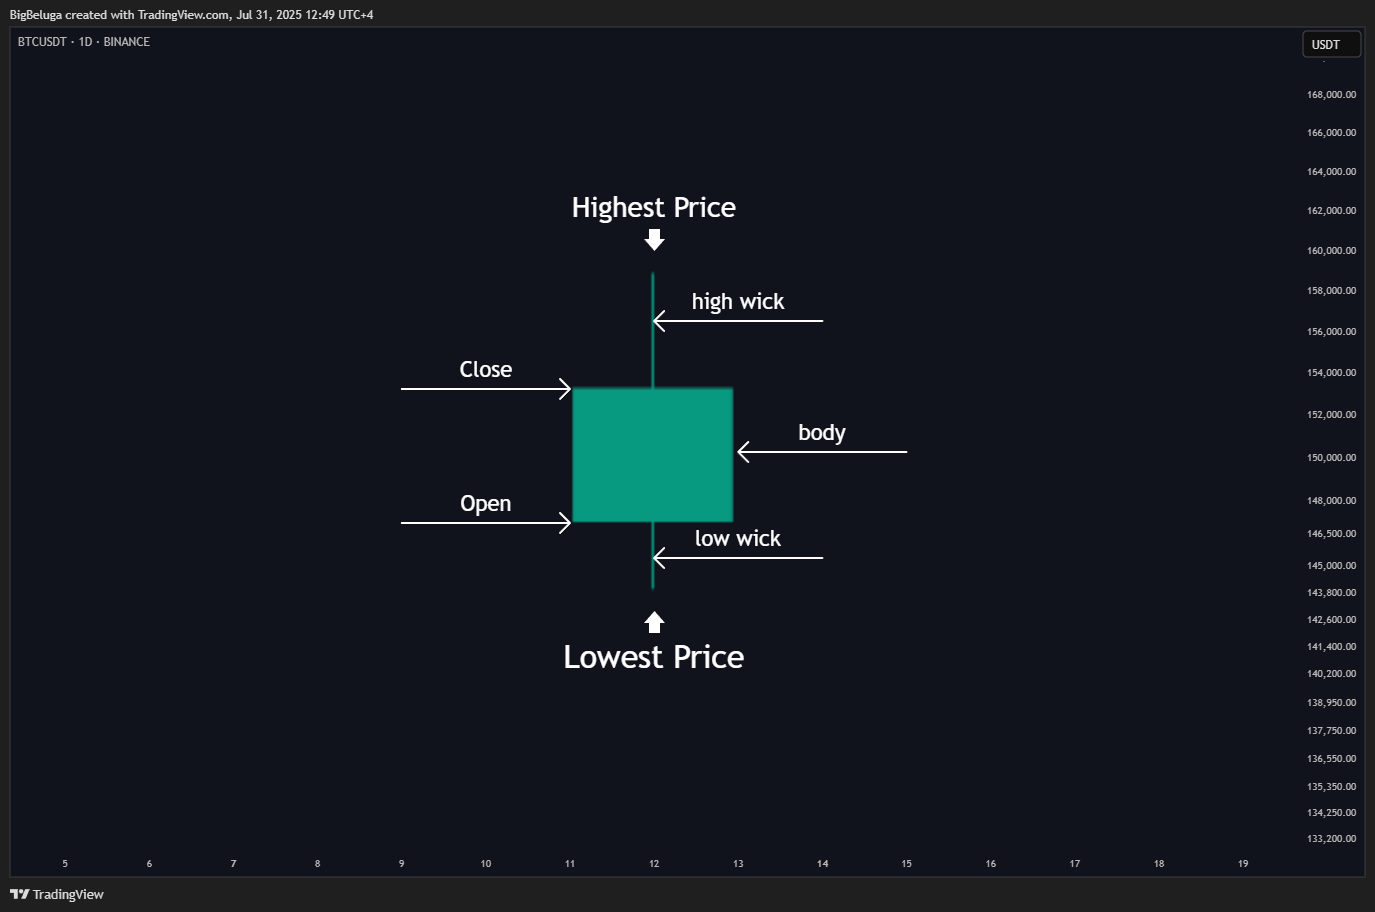Viewport: 1375px width, 912px height.
Task: Click the down arrow below Highest Price
Action: (654, 239)
